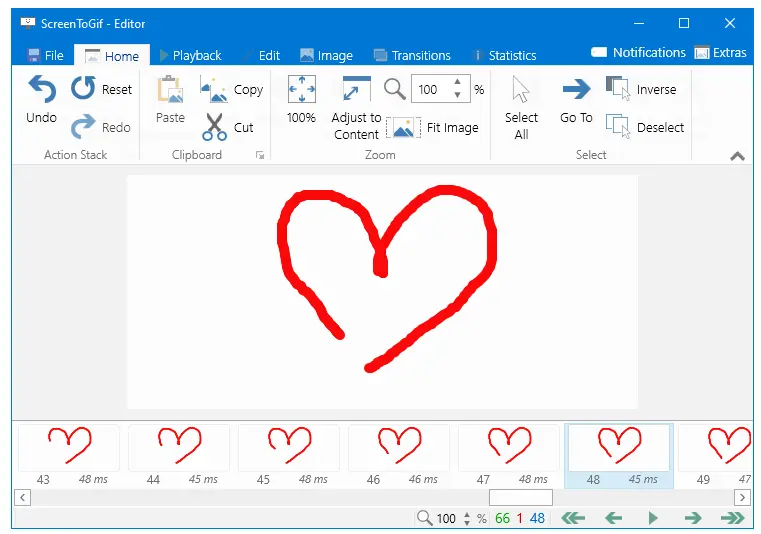Screen dimensions: 761x534
Task: Open the Edit tab
Action: 263,55
